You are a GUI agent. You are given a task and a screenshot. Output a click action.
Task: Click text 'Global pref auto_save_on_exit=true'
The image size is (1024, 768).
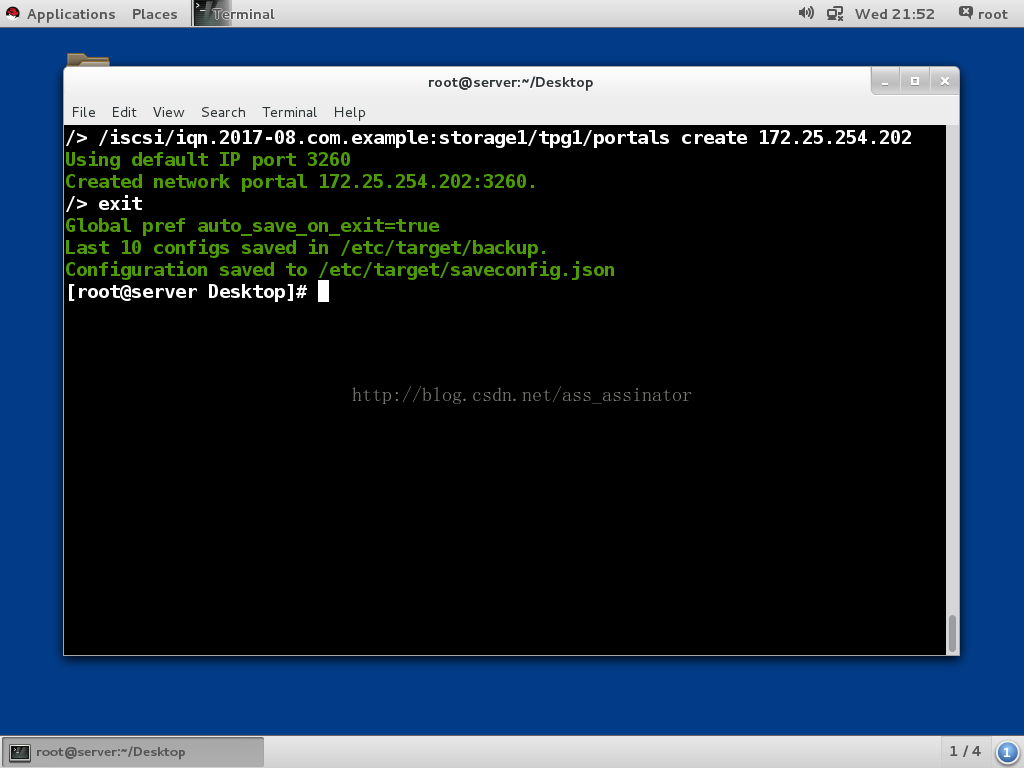(252, 226)
